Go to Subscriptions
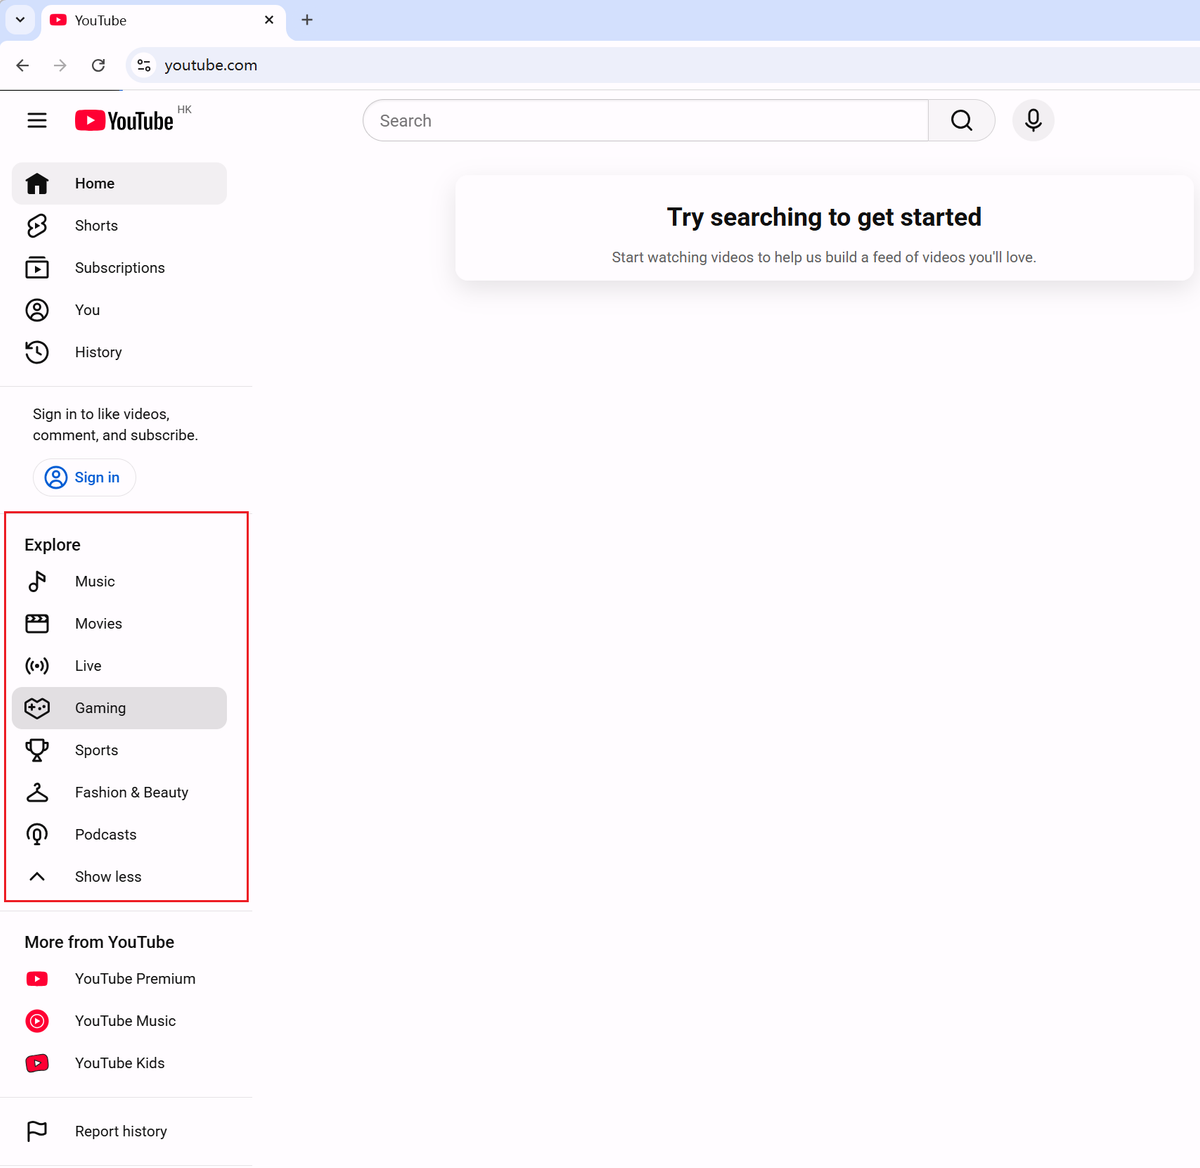 point(119,268)
